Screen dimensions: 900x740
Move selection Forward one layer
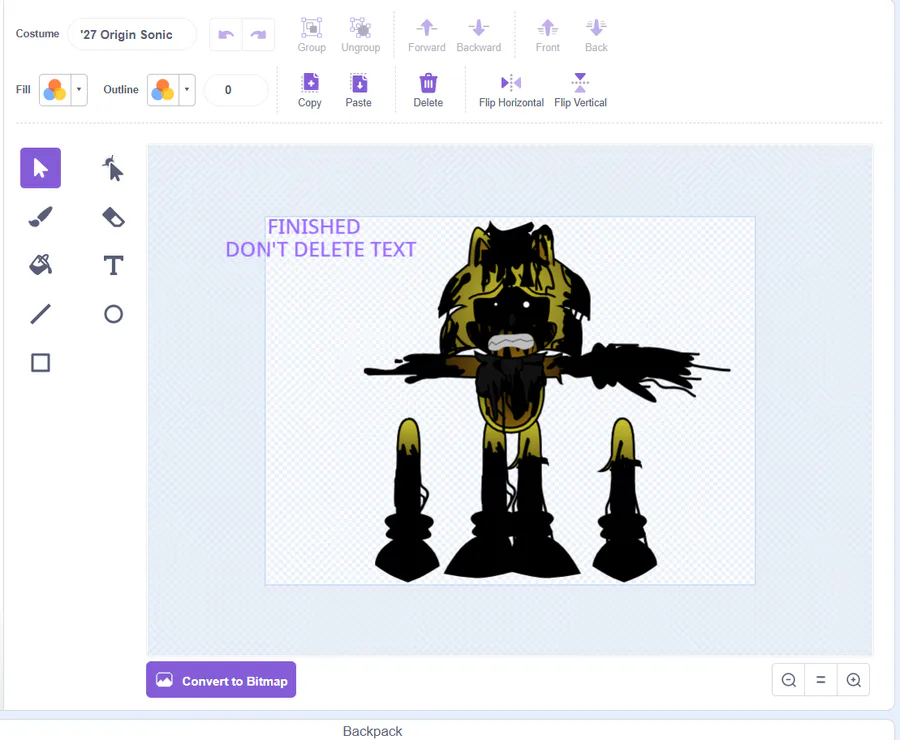coord(426,35)
